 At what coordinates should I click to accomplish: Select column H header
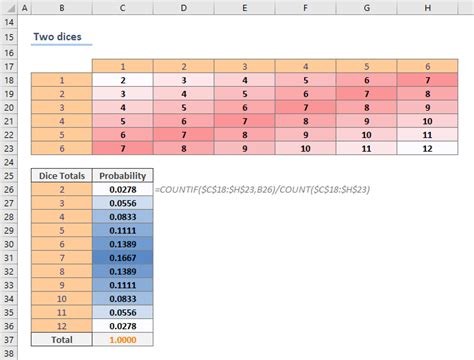point(428,7)
